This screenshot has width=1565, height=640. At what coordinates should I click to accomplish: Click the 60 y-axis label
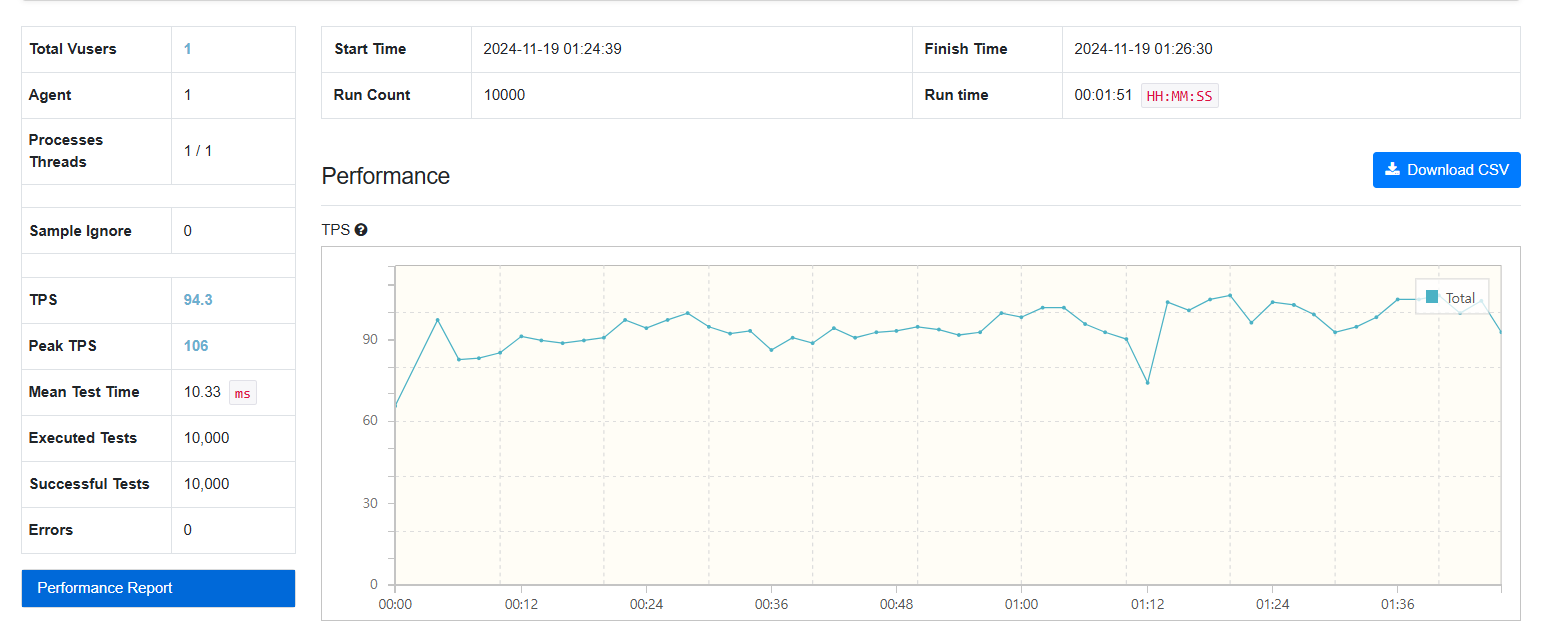click(370, 421)
